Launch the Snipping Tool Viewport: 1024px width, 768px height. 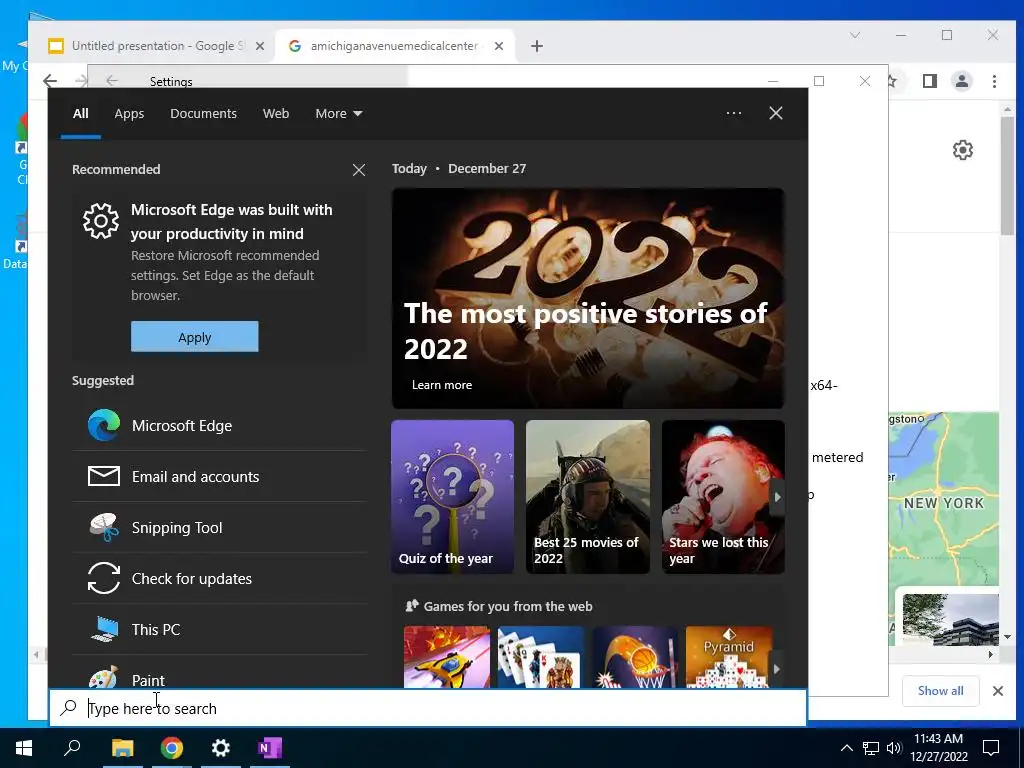(x=219, y=528)
